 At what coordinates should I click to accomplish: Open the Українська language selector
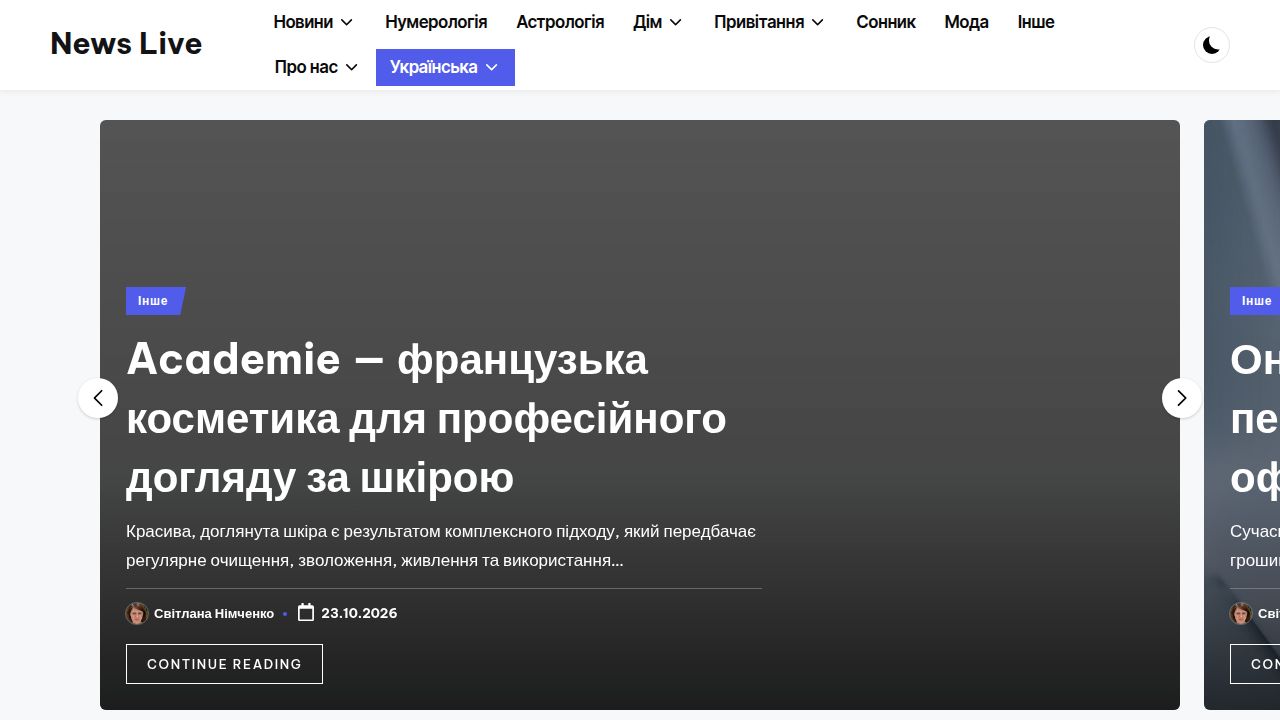coord(445,67)
